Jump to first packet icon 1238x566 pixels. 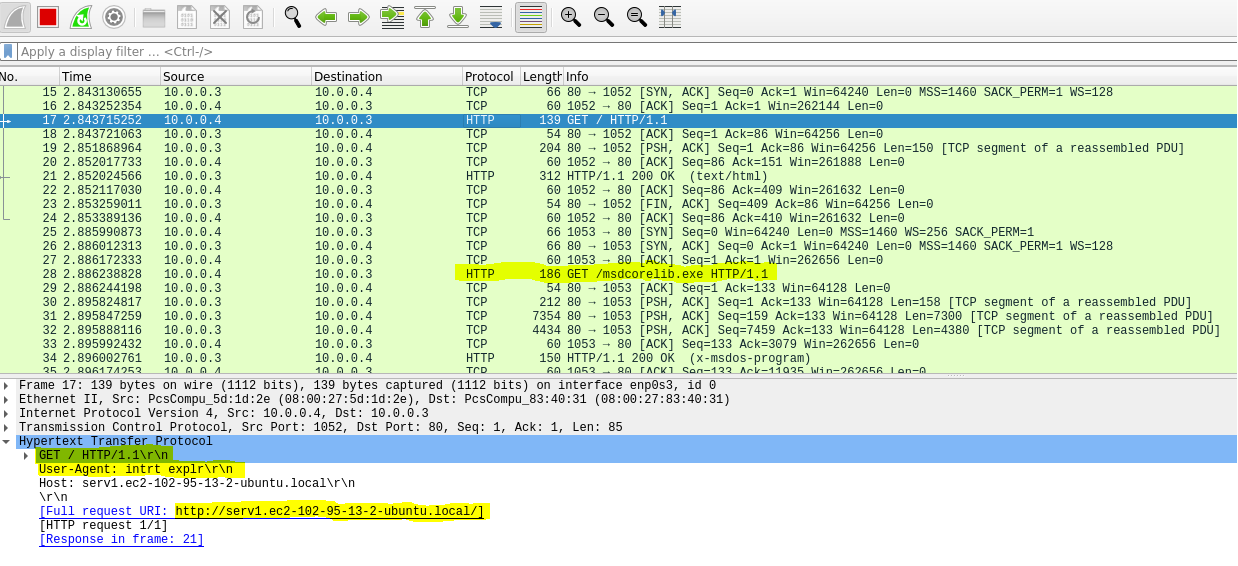[x=425, y=17]
